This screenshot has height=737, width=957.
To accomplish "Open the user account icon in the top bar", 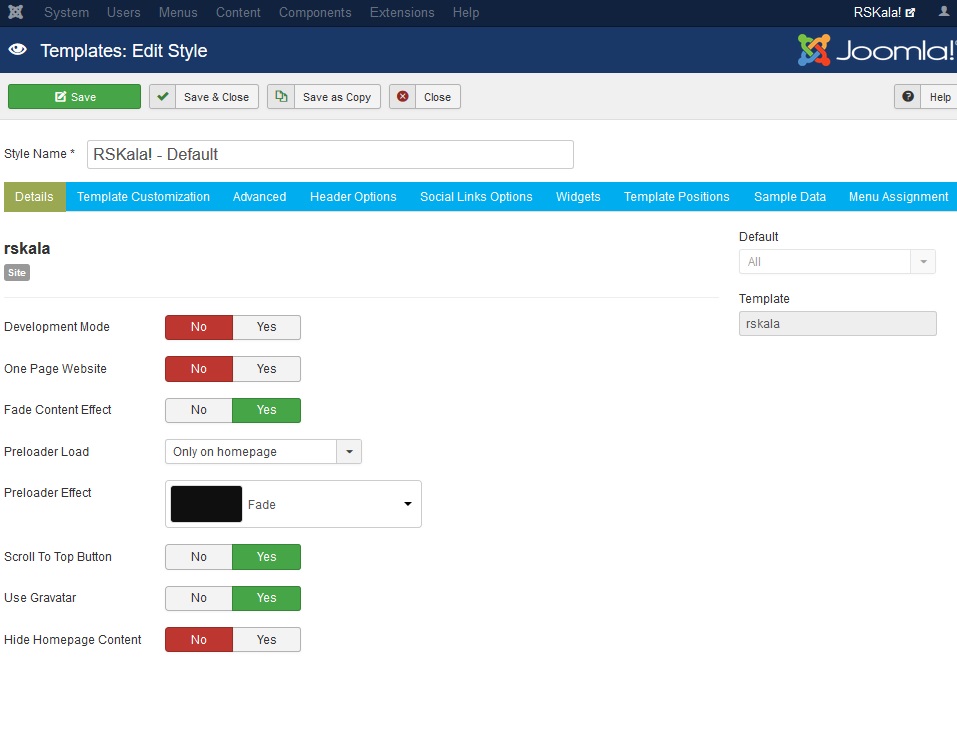I will pyautogui.click(x=944, y=12).
